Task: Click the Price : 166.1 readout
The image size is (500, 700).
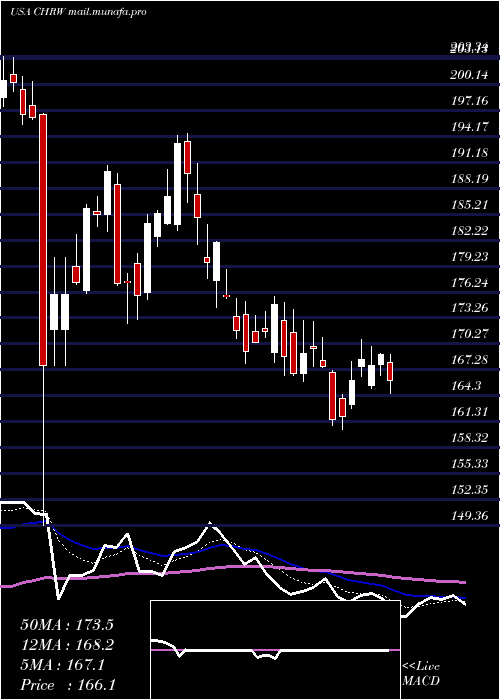Action: pos(68,685)
